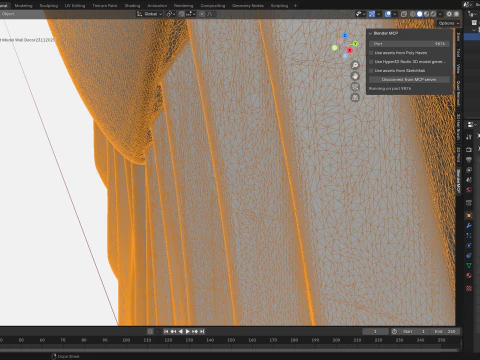Screen dimensions: 480x360
Task: Open proportional editing falloff curve menu
Action: 210,14
